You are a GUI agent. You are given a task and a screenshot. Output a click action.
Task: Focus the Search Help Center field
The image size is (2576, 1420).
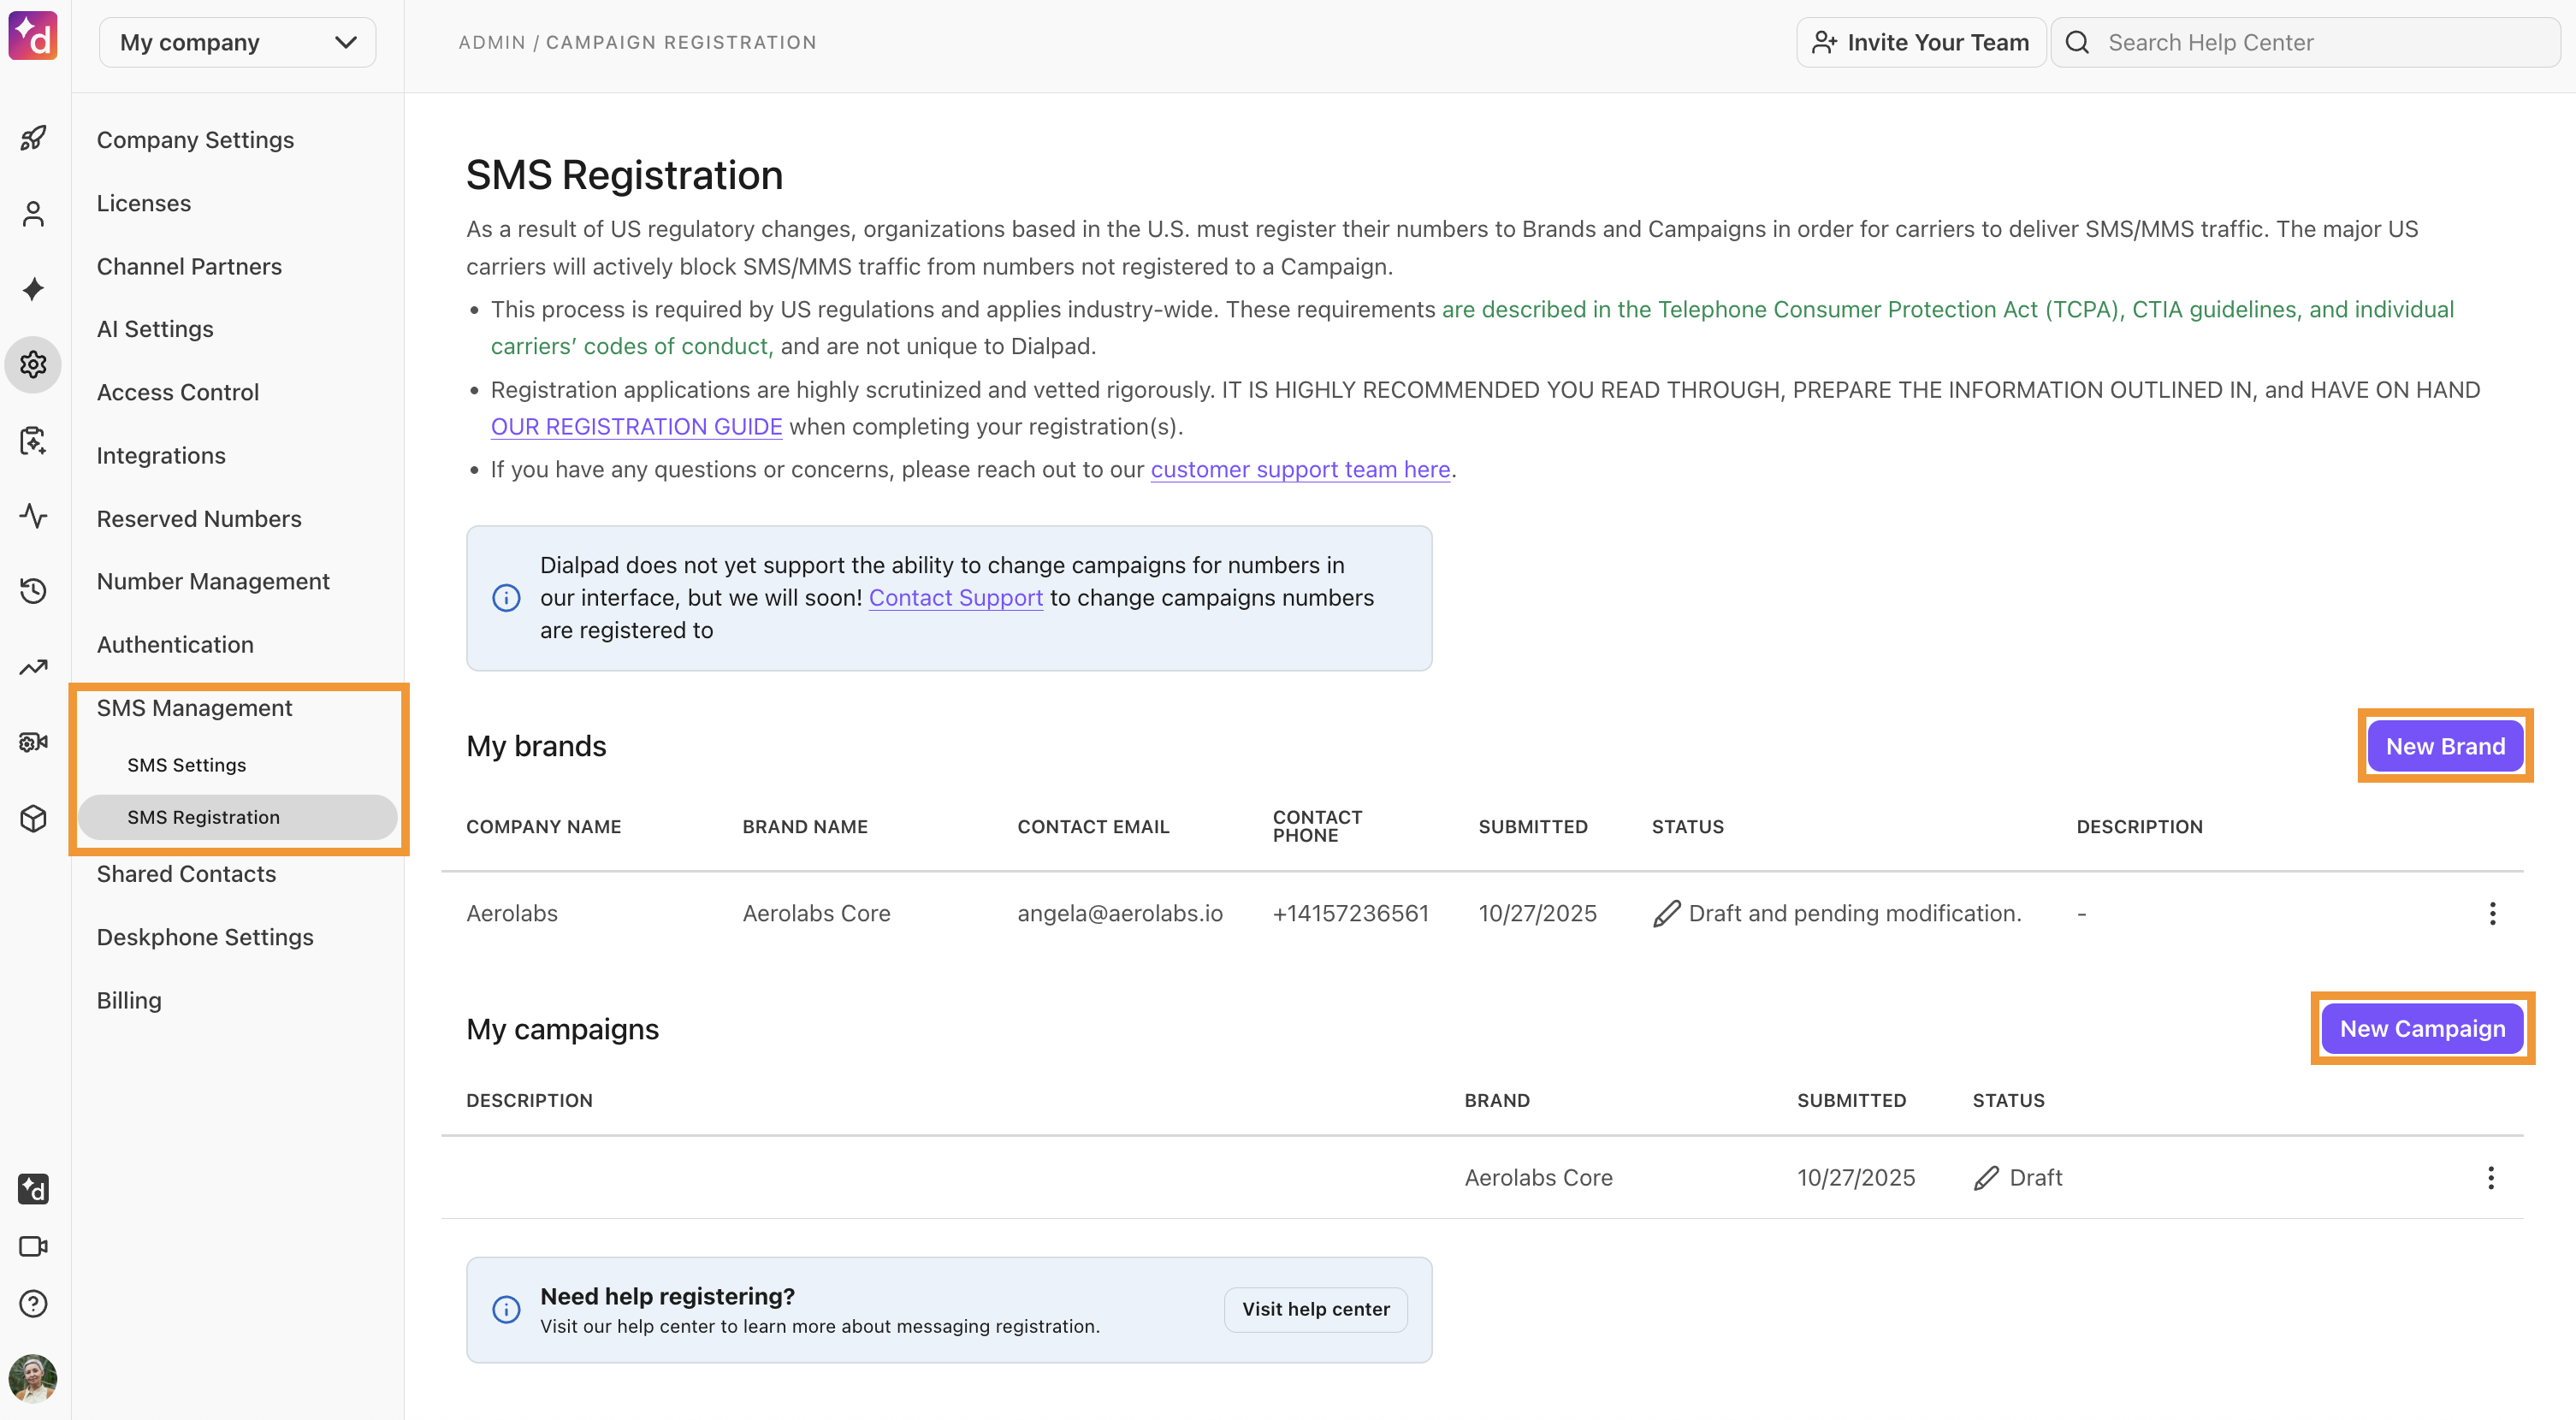[2306, 42]
